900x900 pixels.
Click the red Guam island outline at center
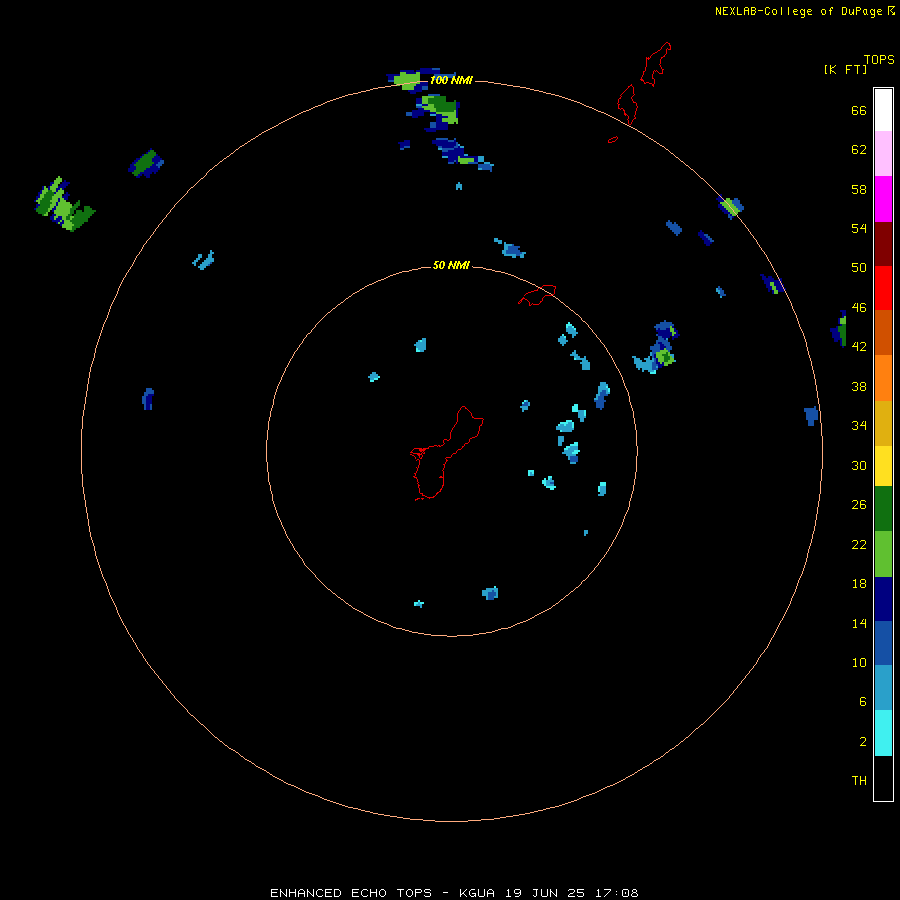[x=447, y=453]
